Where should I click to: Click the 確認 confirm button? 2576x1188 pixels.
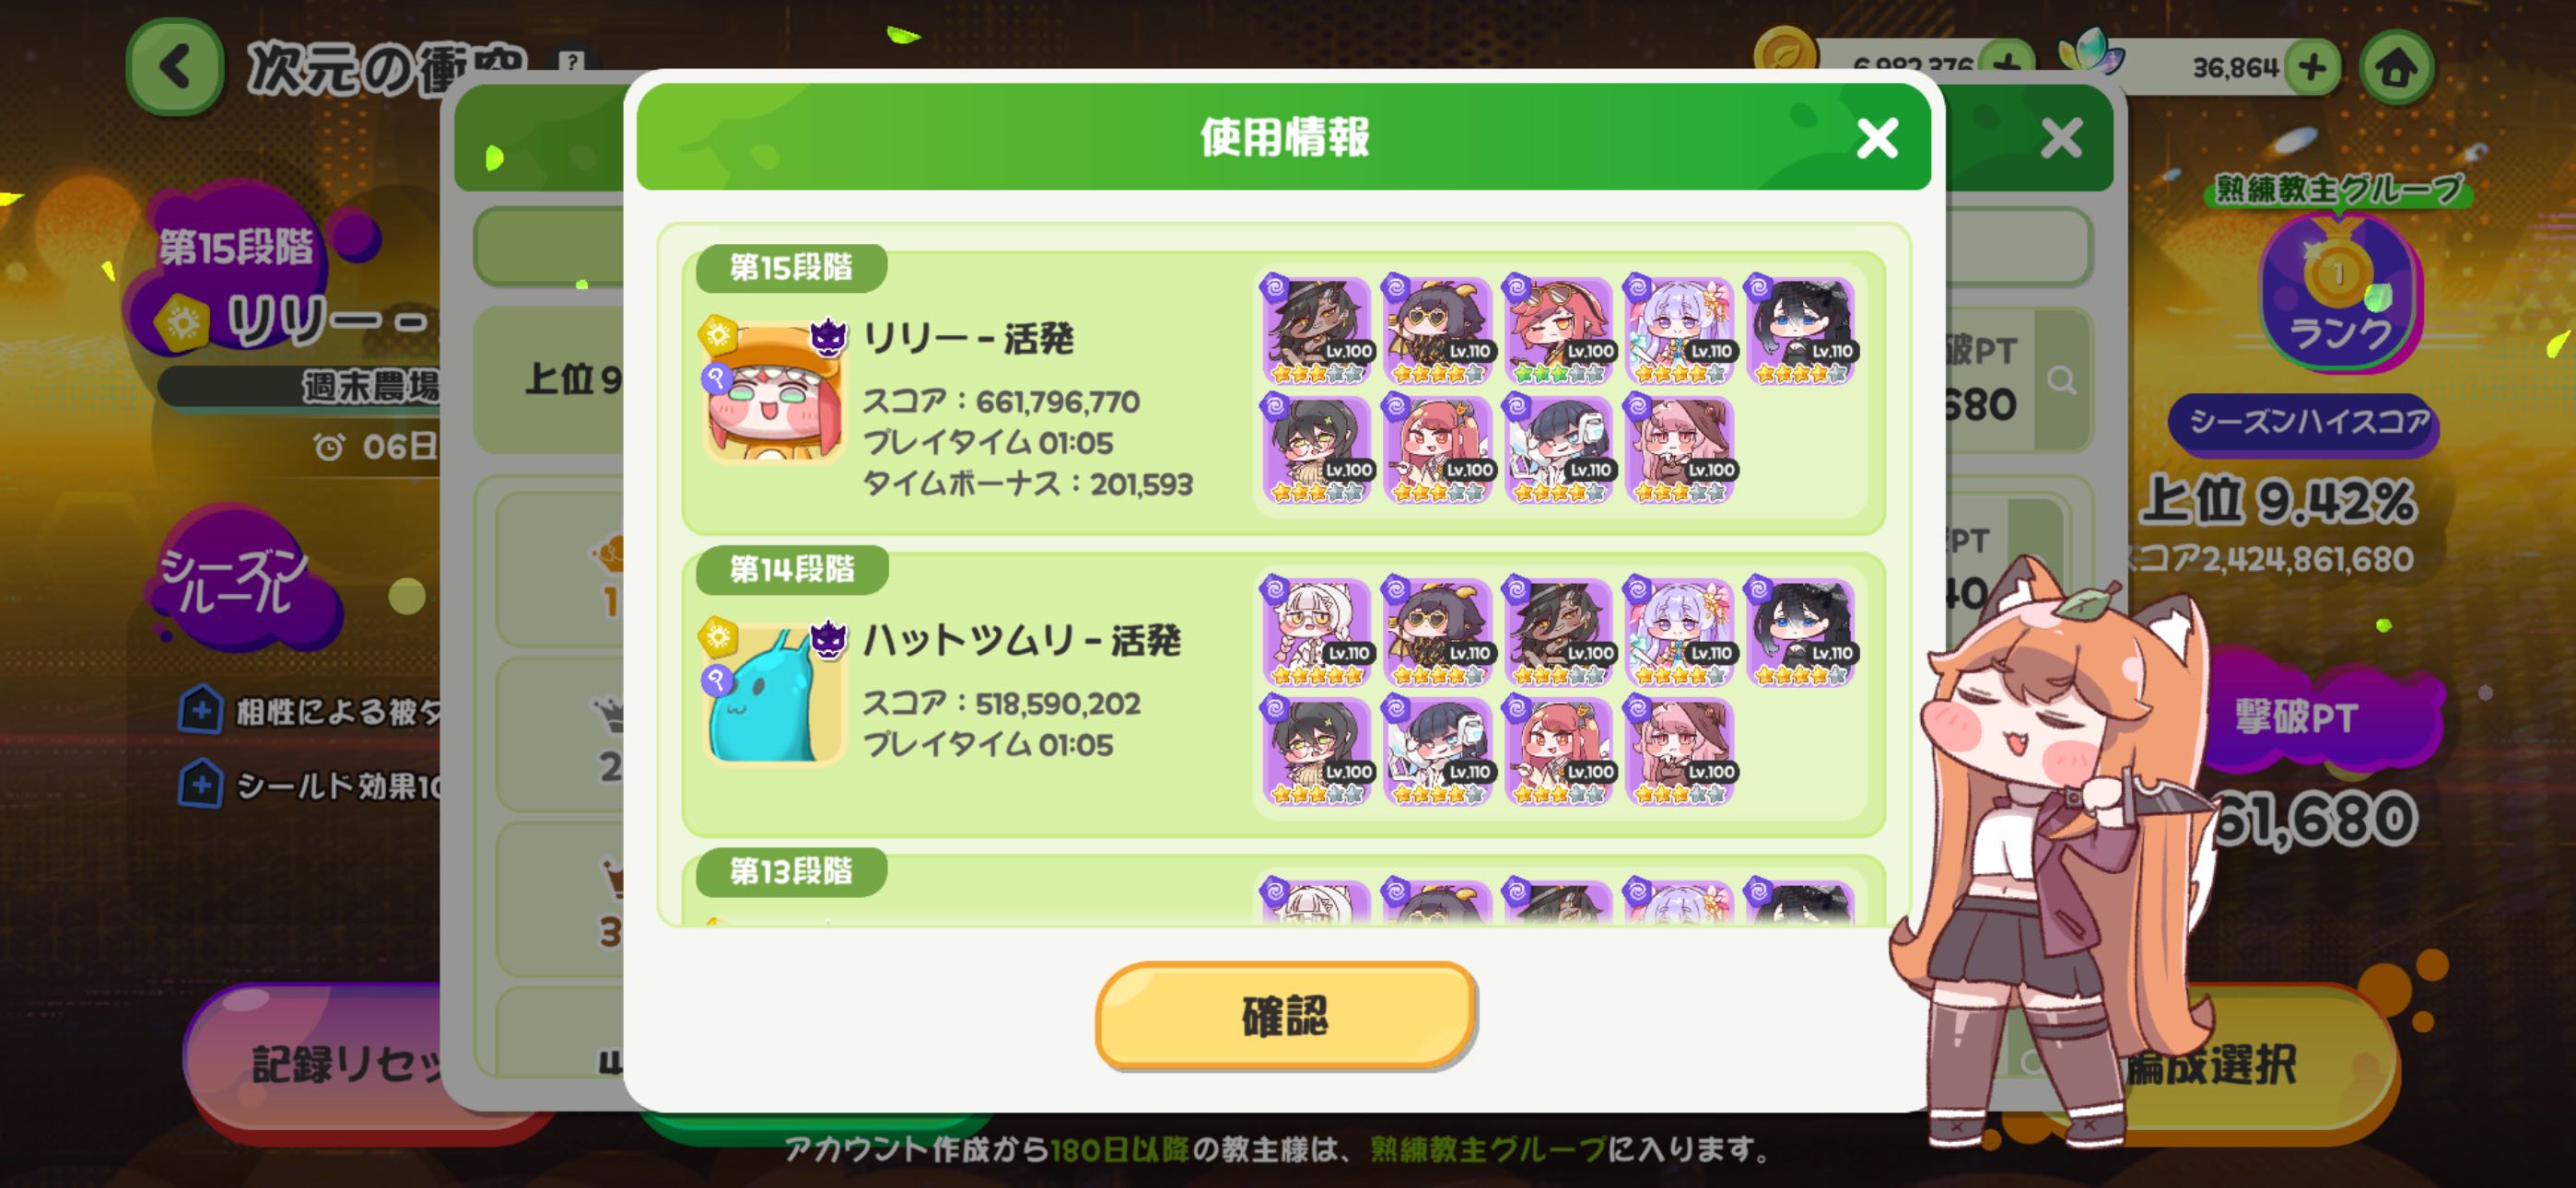pyautogui.click(x=1285, y=1015)
